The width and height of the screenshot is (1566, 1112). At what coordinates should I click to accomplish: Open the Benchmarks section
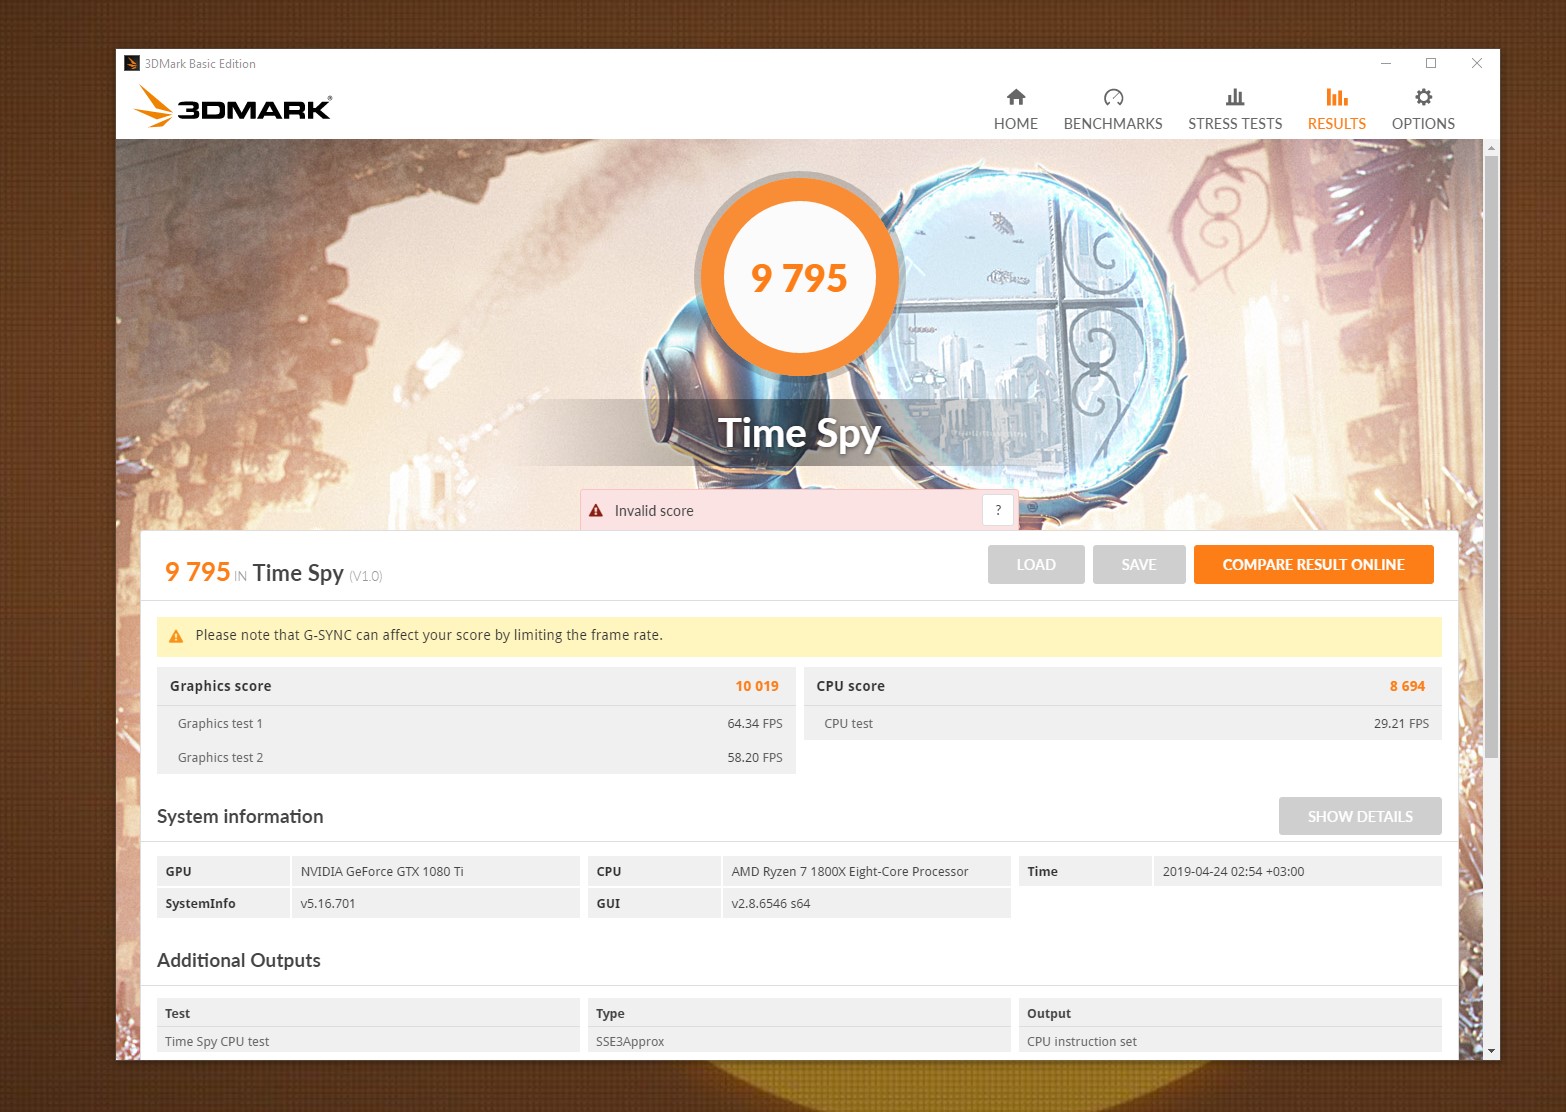click(1113, 109)
